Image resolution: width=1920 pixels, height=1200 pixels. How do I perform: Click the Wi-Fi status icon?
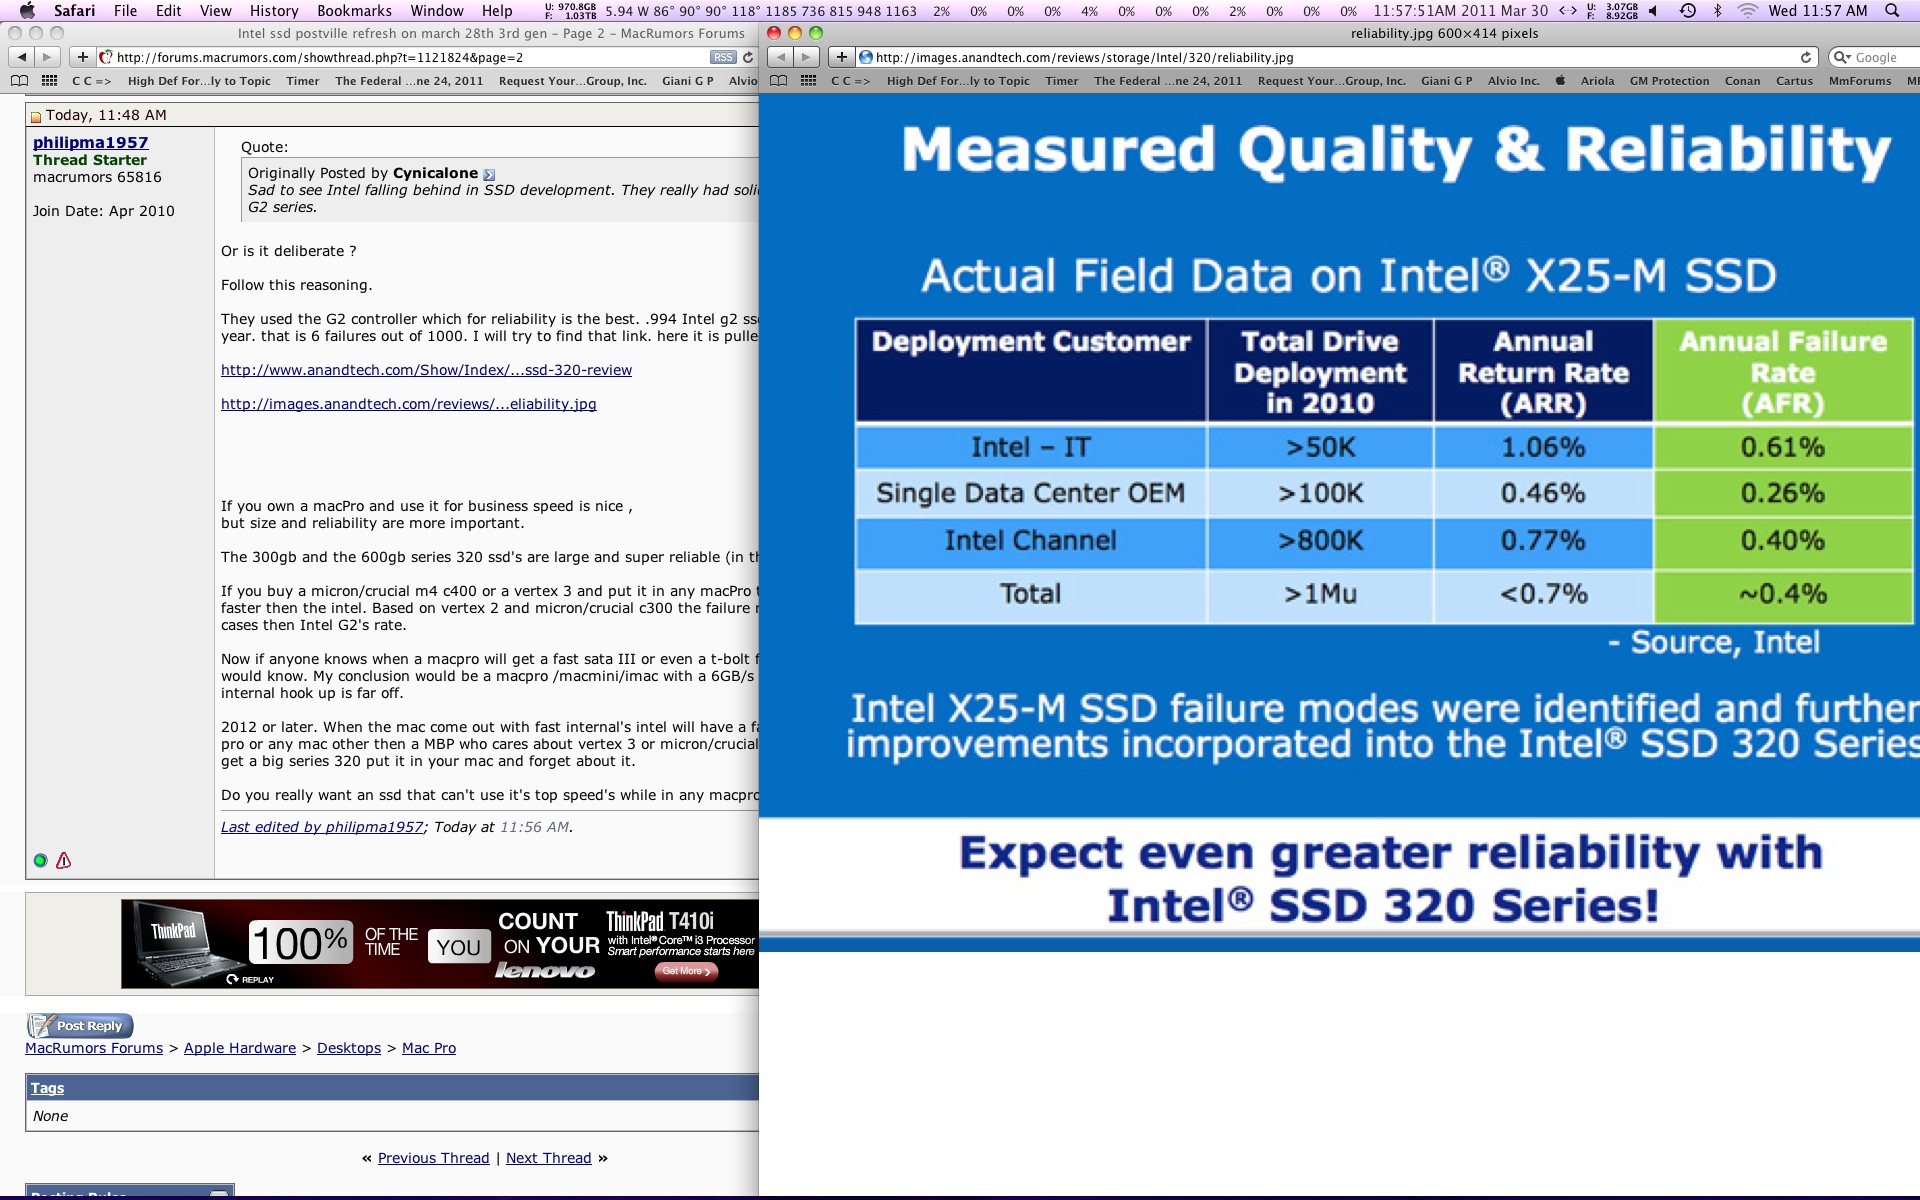[1747, 10]
